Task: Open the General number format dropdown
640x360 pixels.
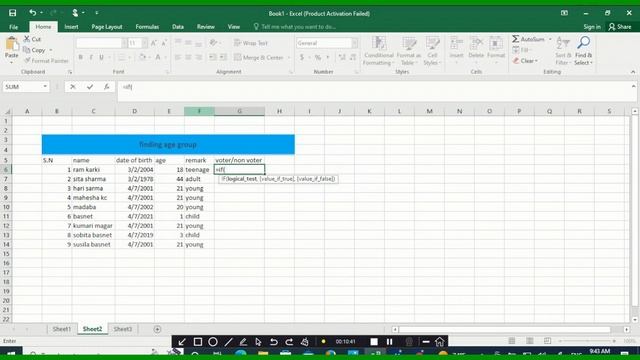Action: pos(354,43)
